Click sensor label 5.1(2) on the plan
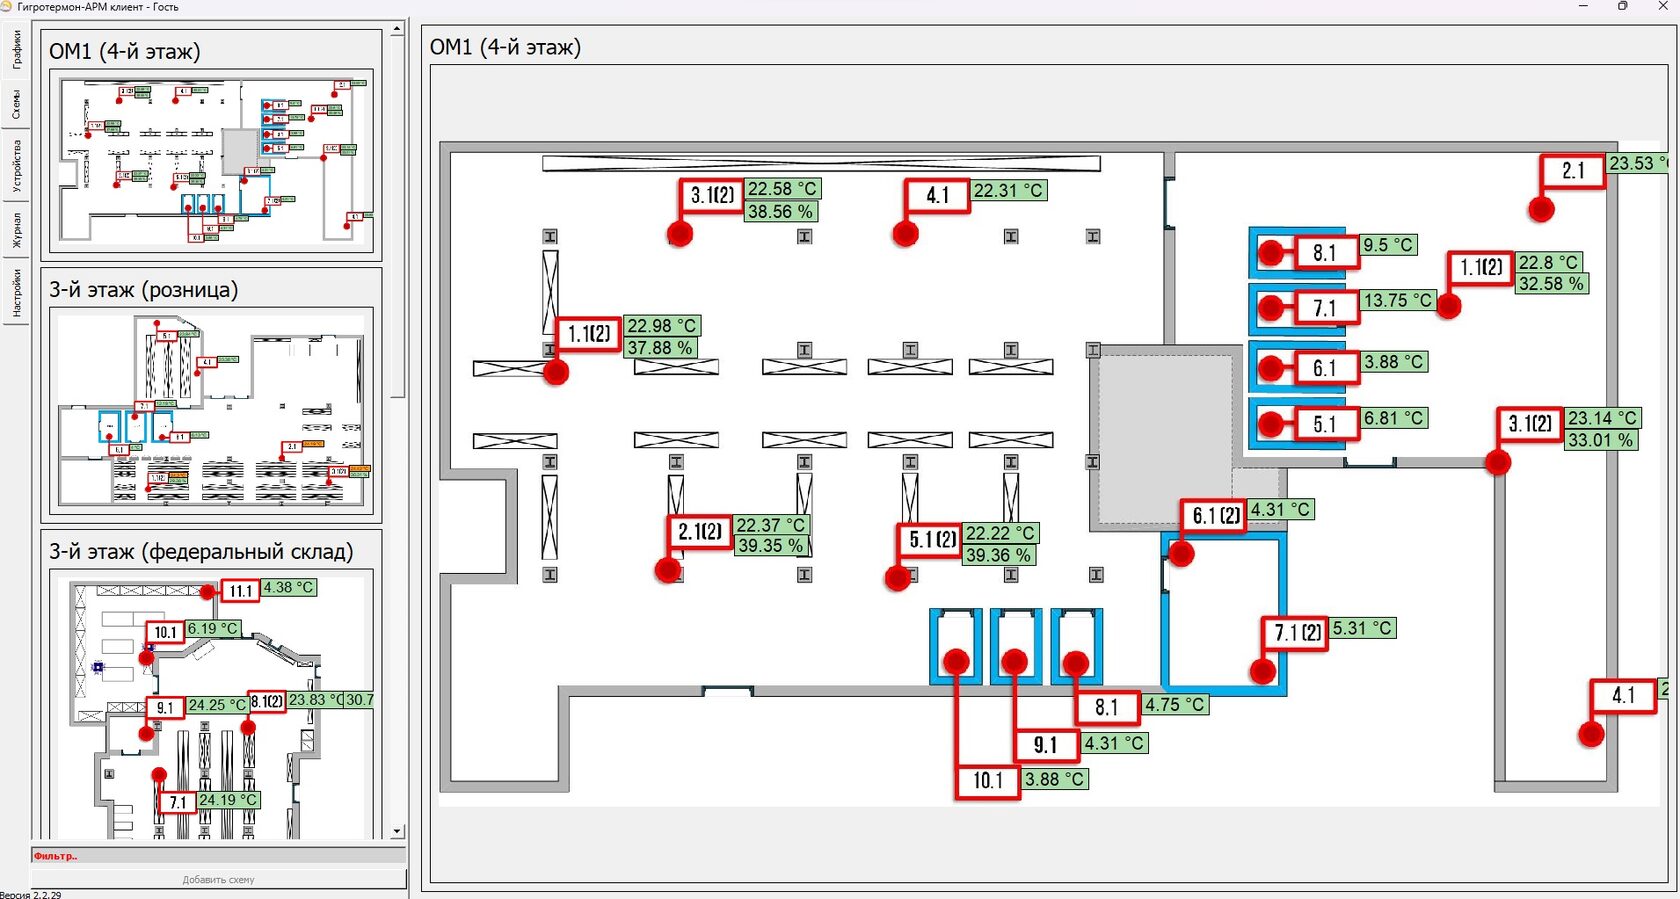This screenshot has height=899, width=1680. [932, 540]
